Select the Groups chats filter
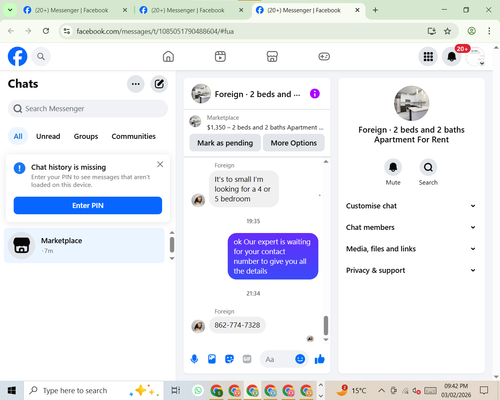This screenshot has height=400, width=500. point(86,136)
